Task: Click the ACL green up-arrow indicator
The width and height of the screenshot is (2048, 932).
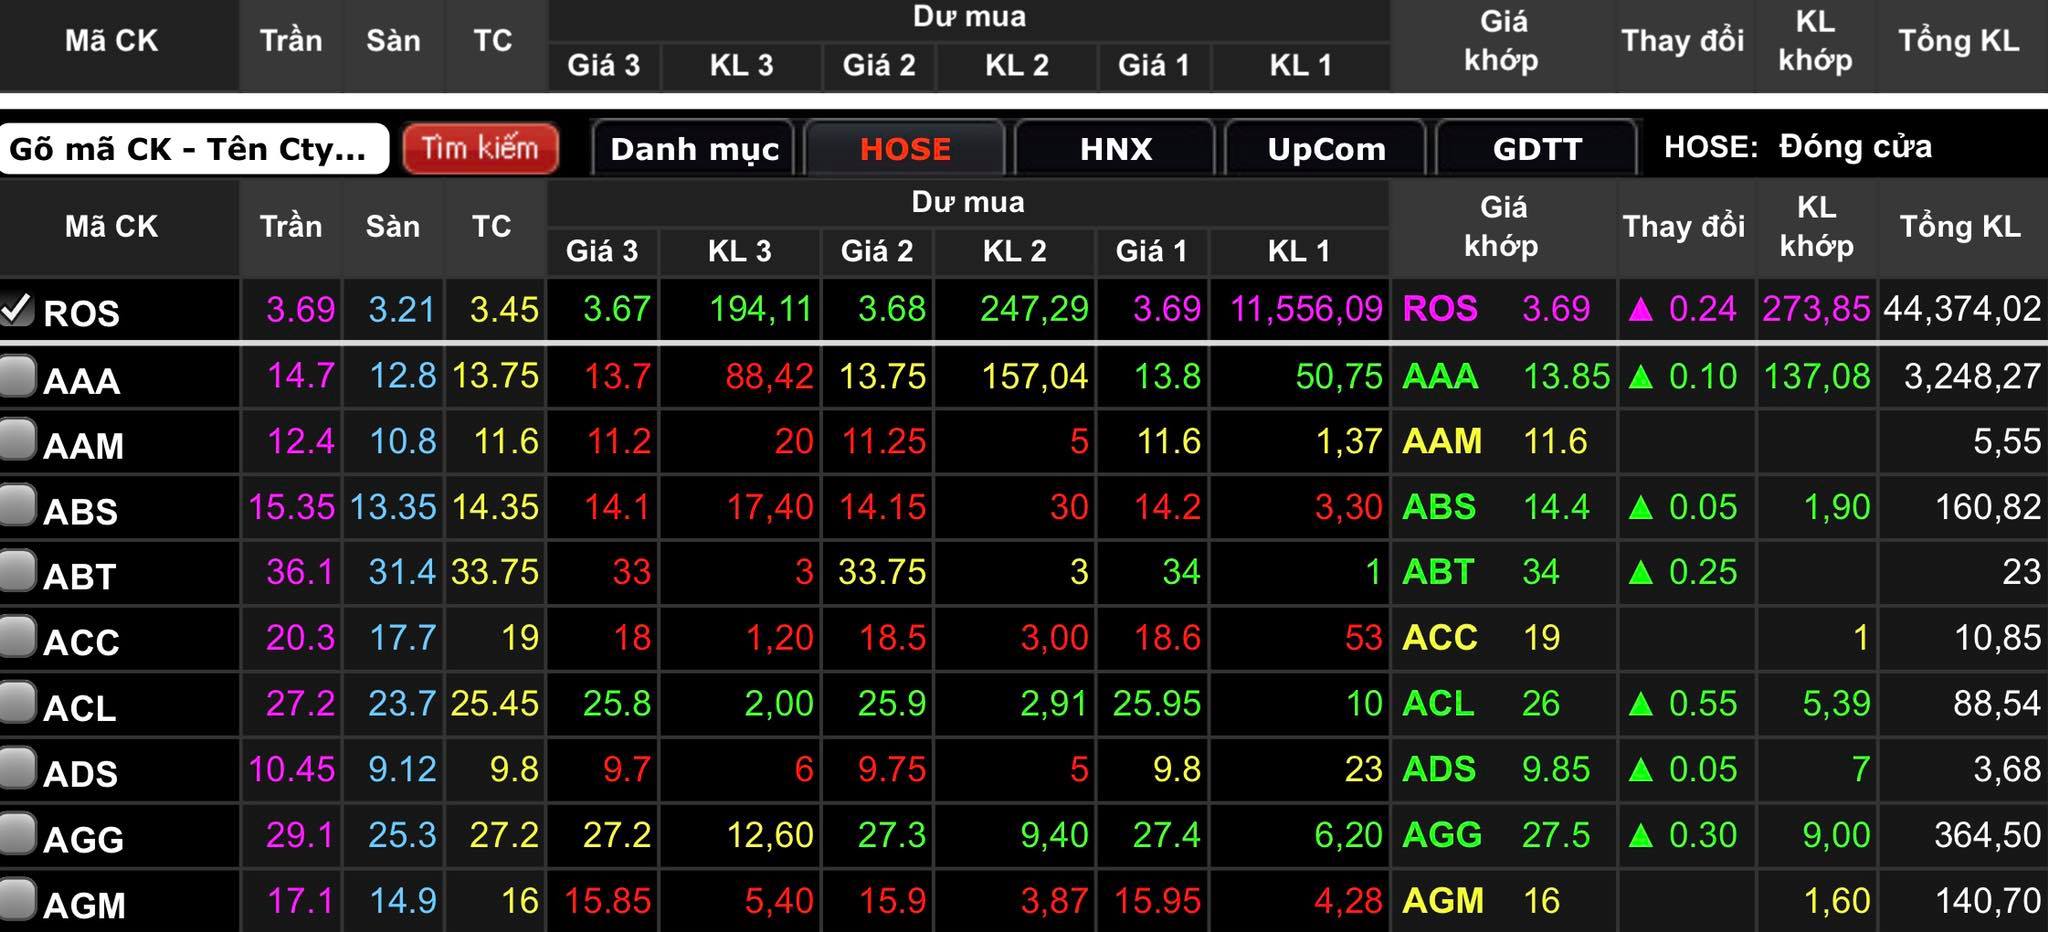Action: coord(1640,704)
